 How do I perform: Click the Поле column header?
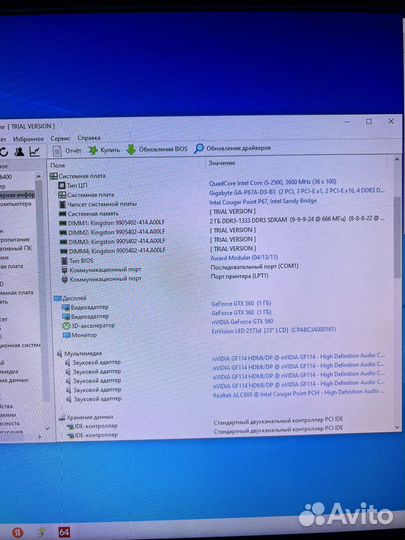pyautogui.click(x=58, y=165)
